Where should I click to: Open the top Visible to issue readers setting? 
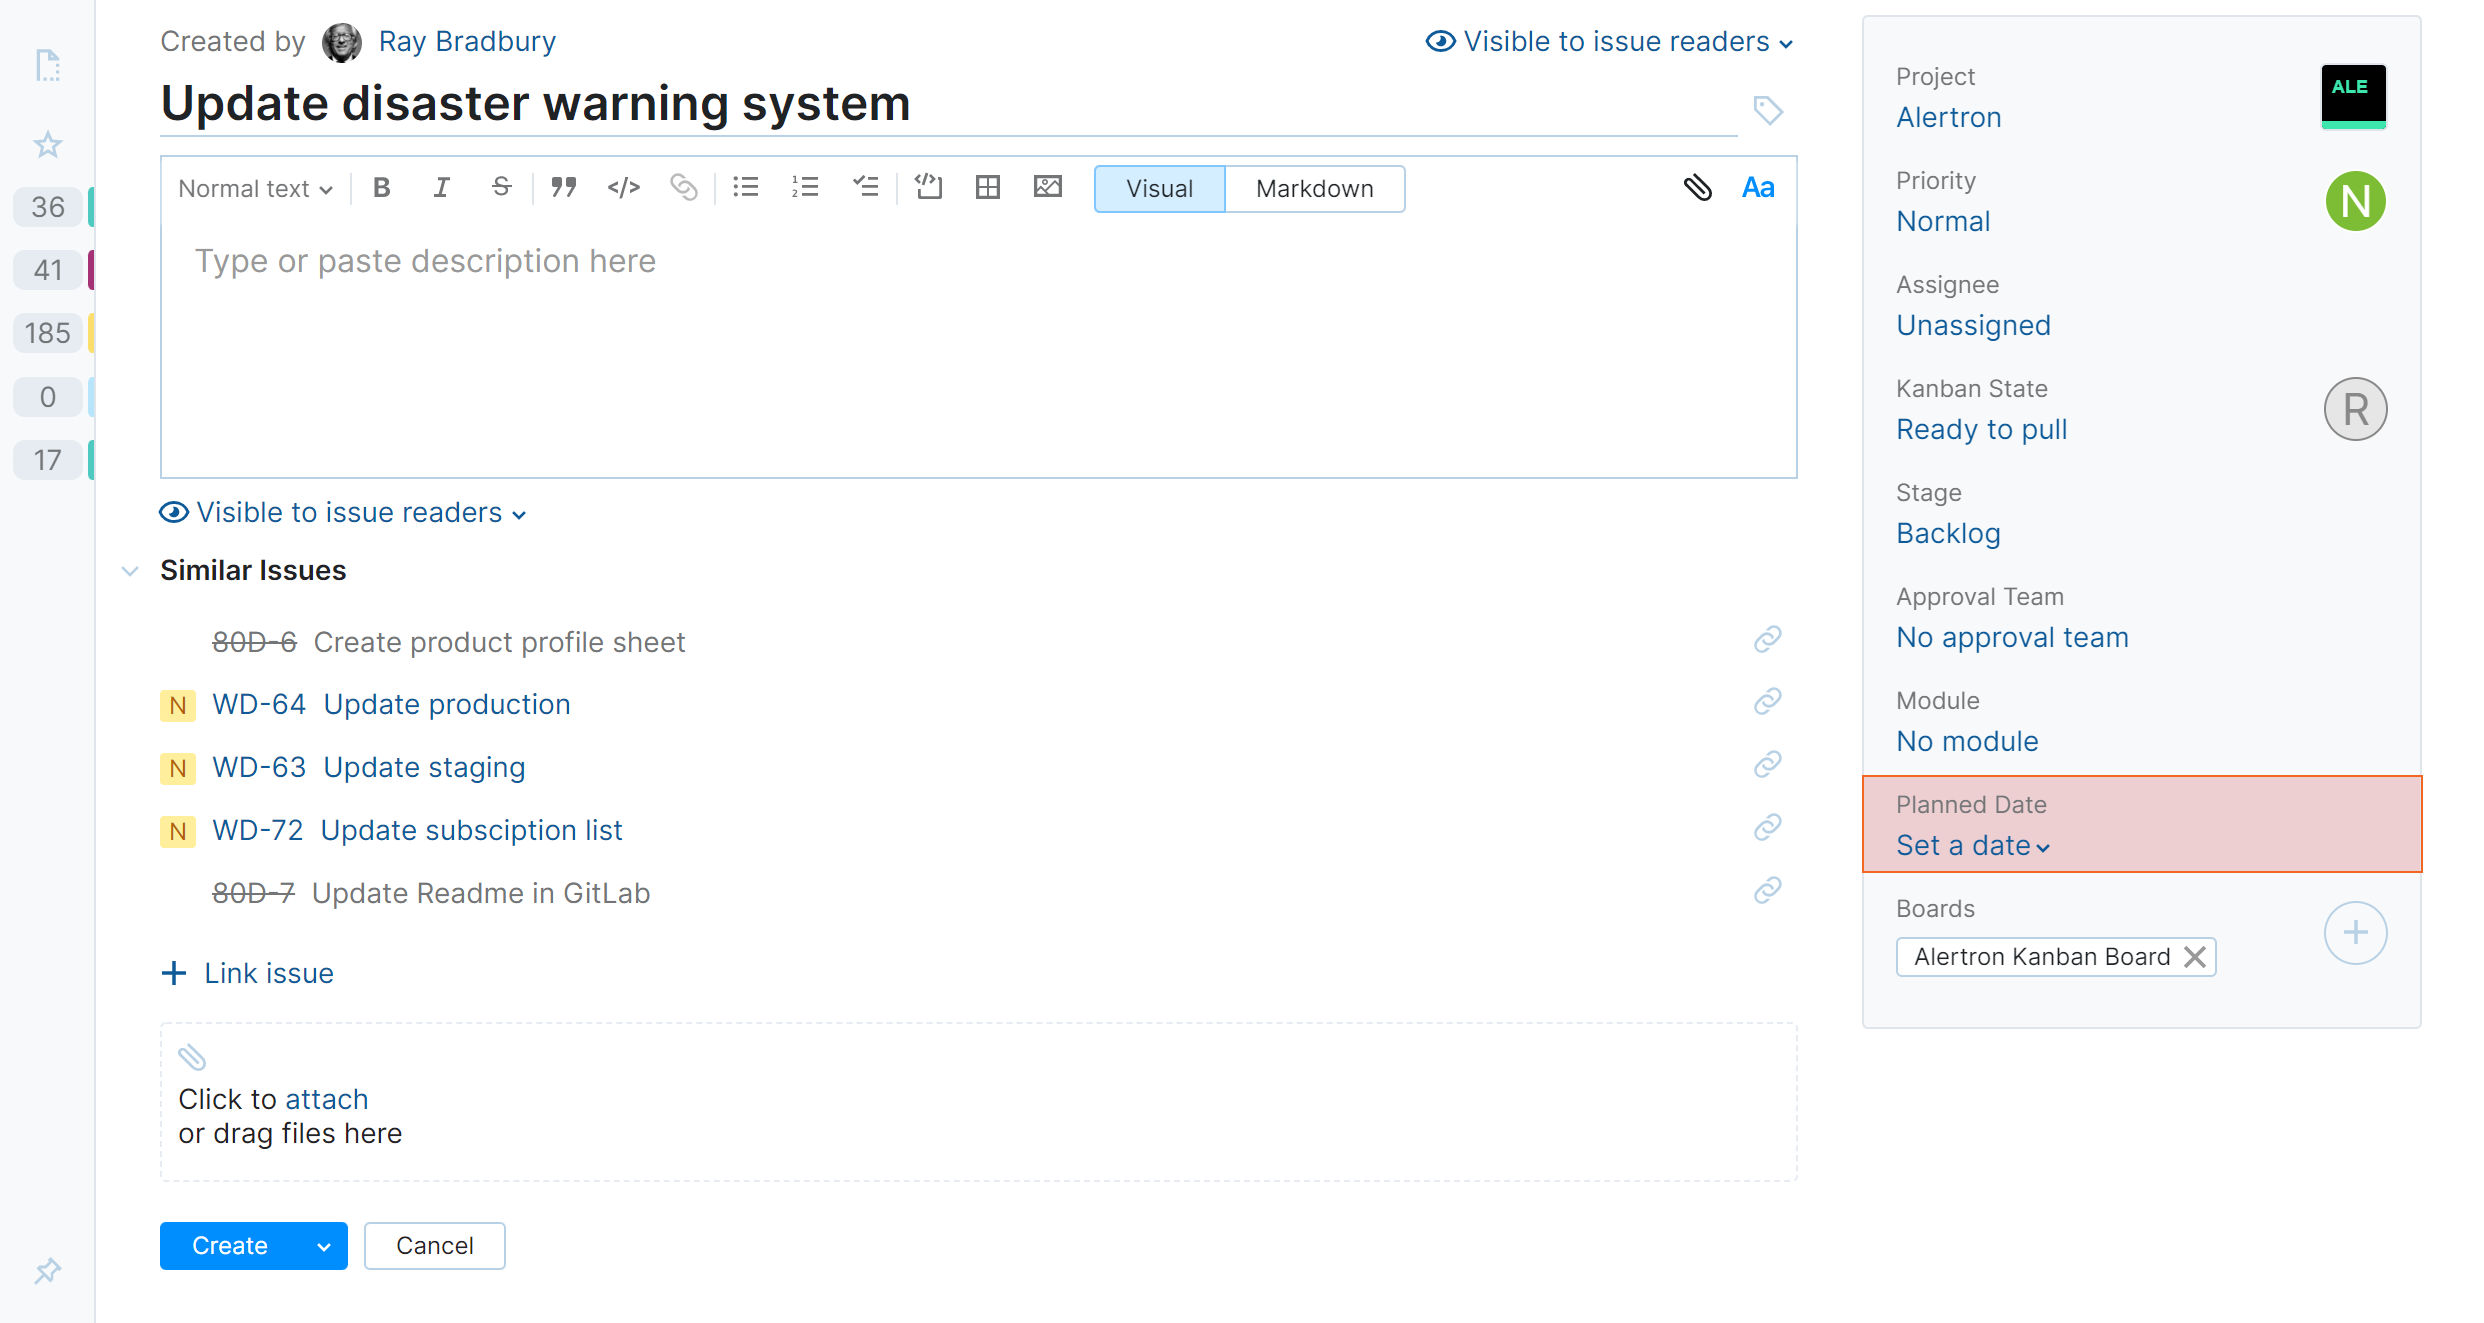coord(1609,42)
